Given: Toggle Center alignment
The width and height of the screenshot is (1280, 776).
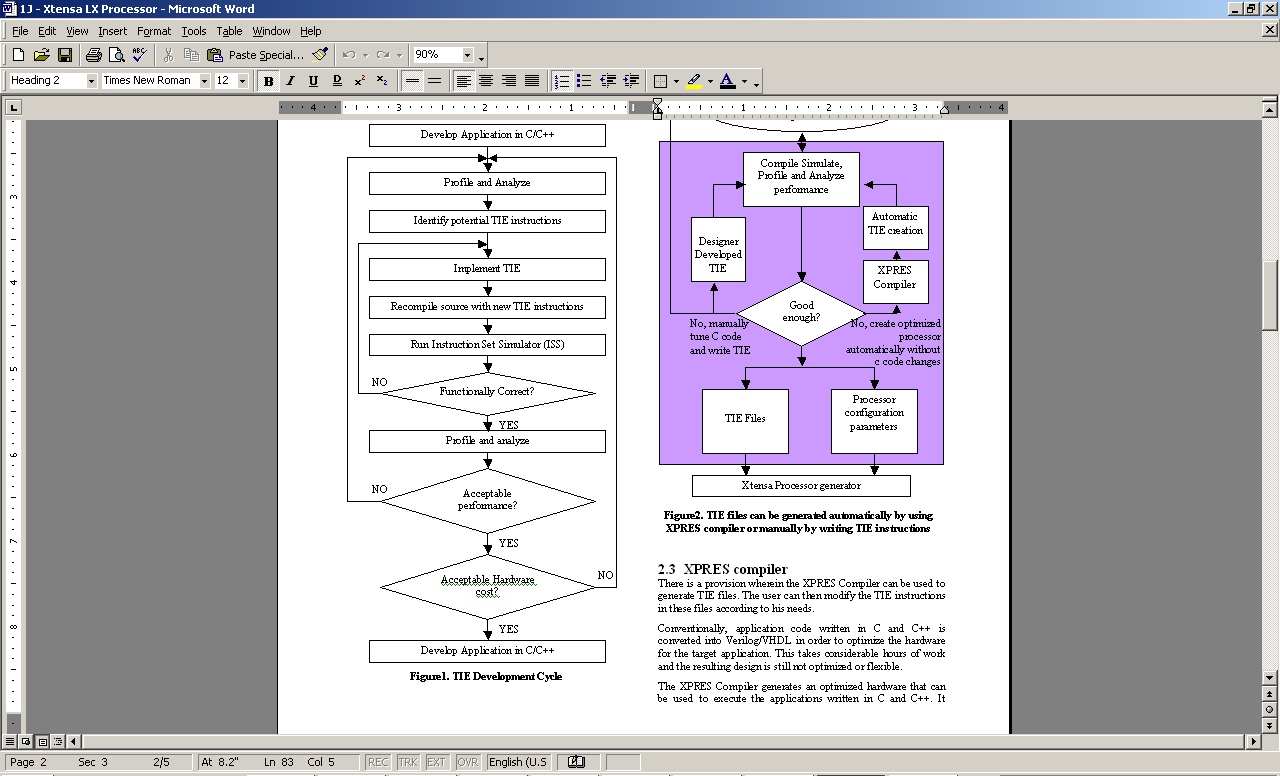Looking at the screenshot, I should click(486, 81).
